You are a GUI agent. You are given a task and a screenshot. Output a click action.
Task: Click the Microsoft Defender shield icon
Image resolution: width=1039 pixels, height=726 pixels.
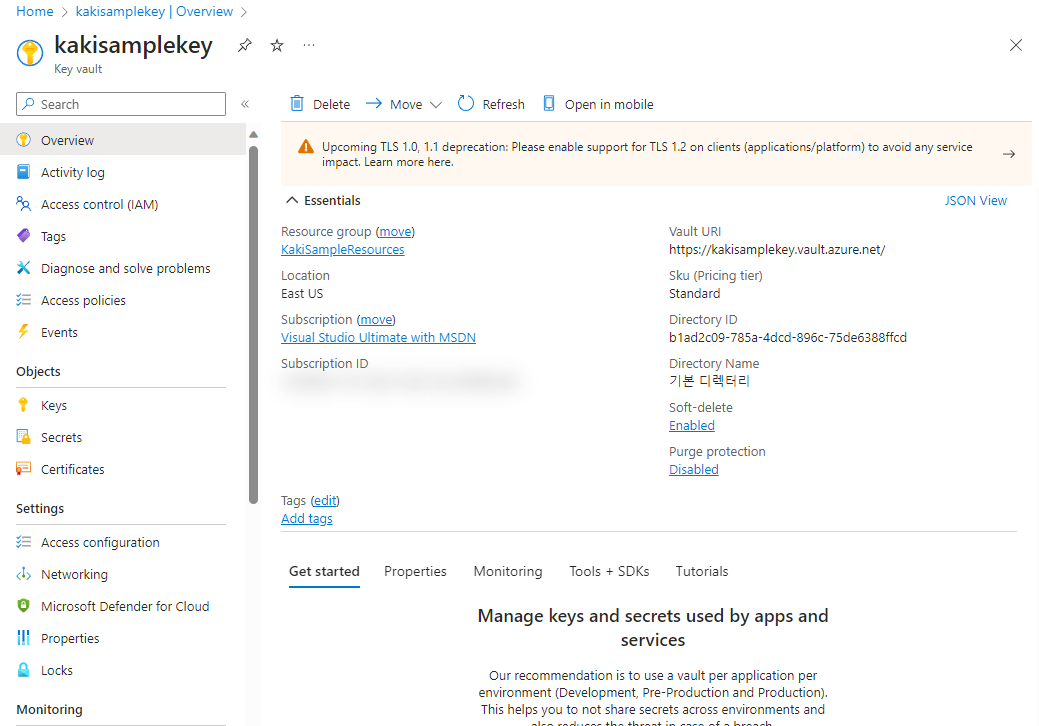pyautogui.click(x=23, y=605)
